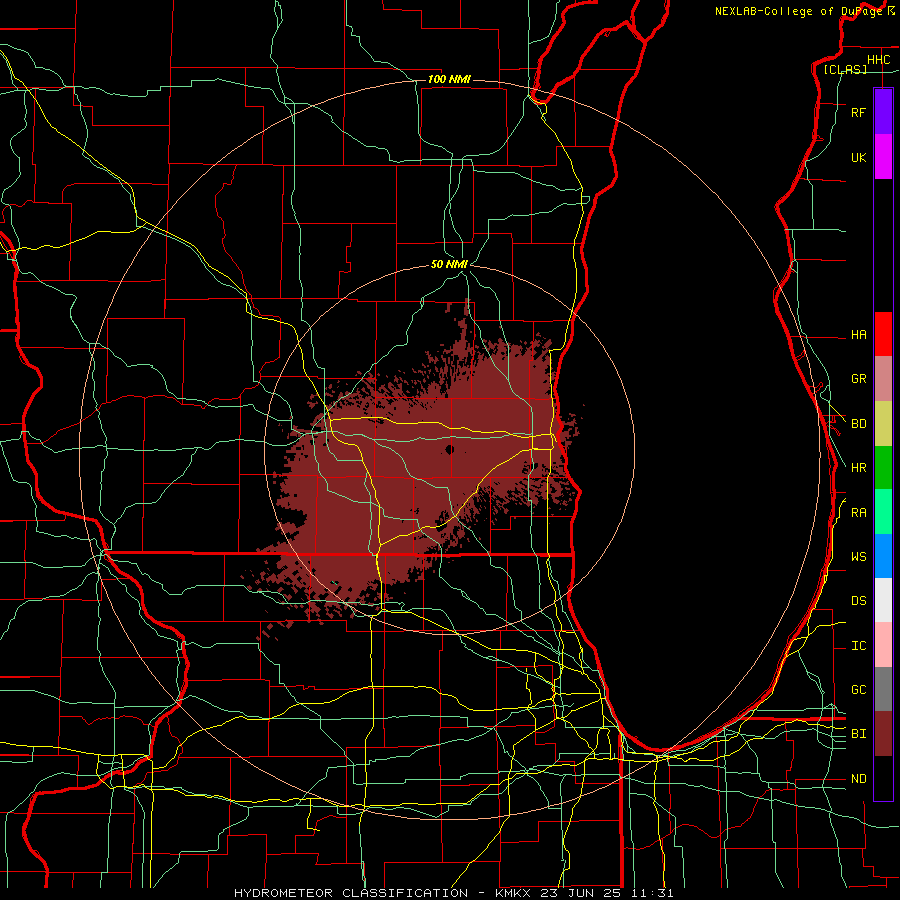Click the GC gray legend swatch
The width and height of the screenshot is (900, 900).
click(x=883, y=689)
